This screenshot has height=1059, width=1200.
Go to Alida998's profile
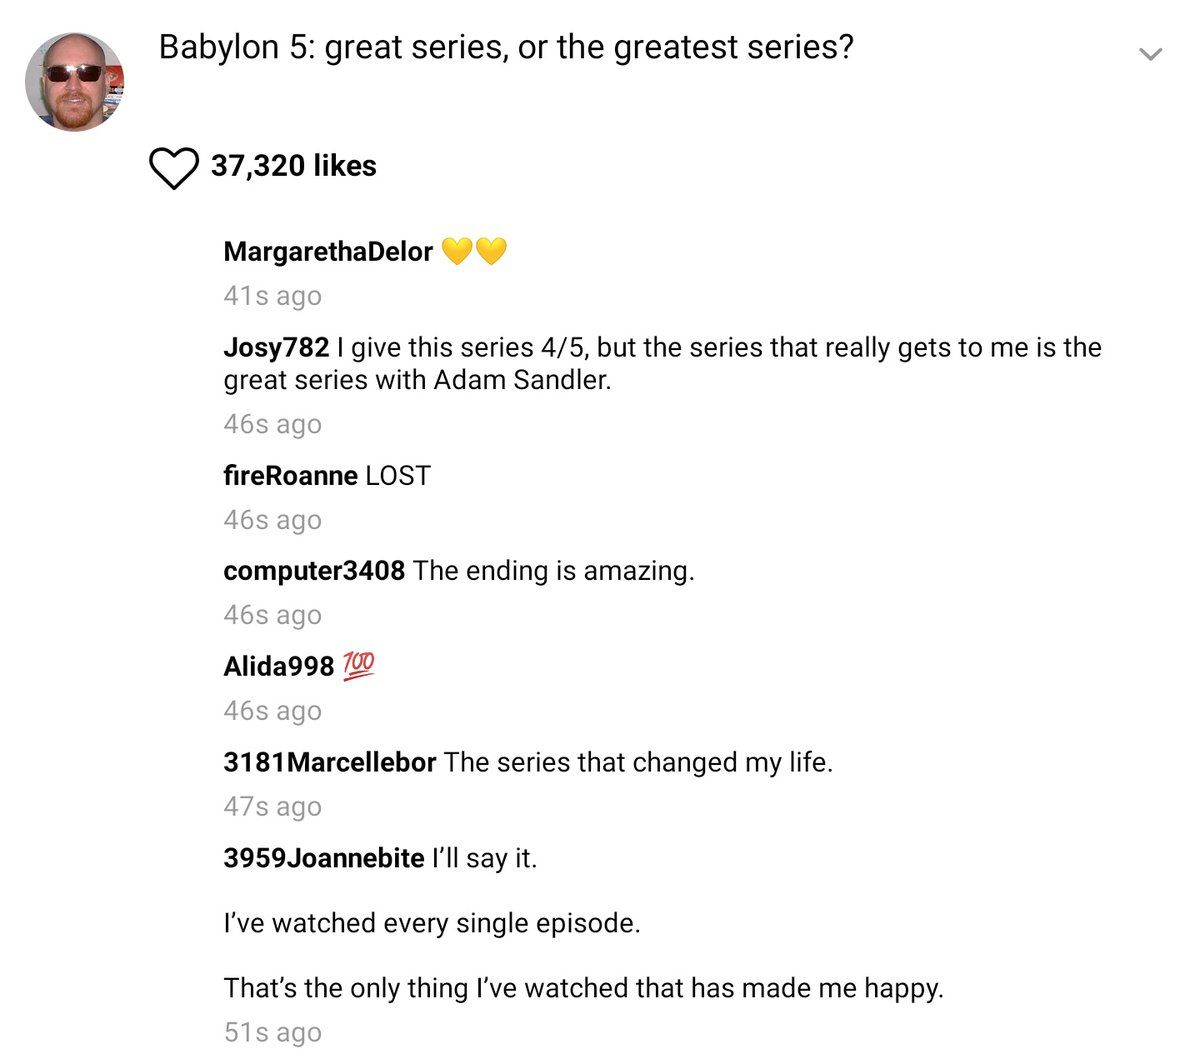[x=278, y=666]
